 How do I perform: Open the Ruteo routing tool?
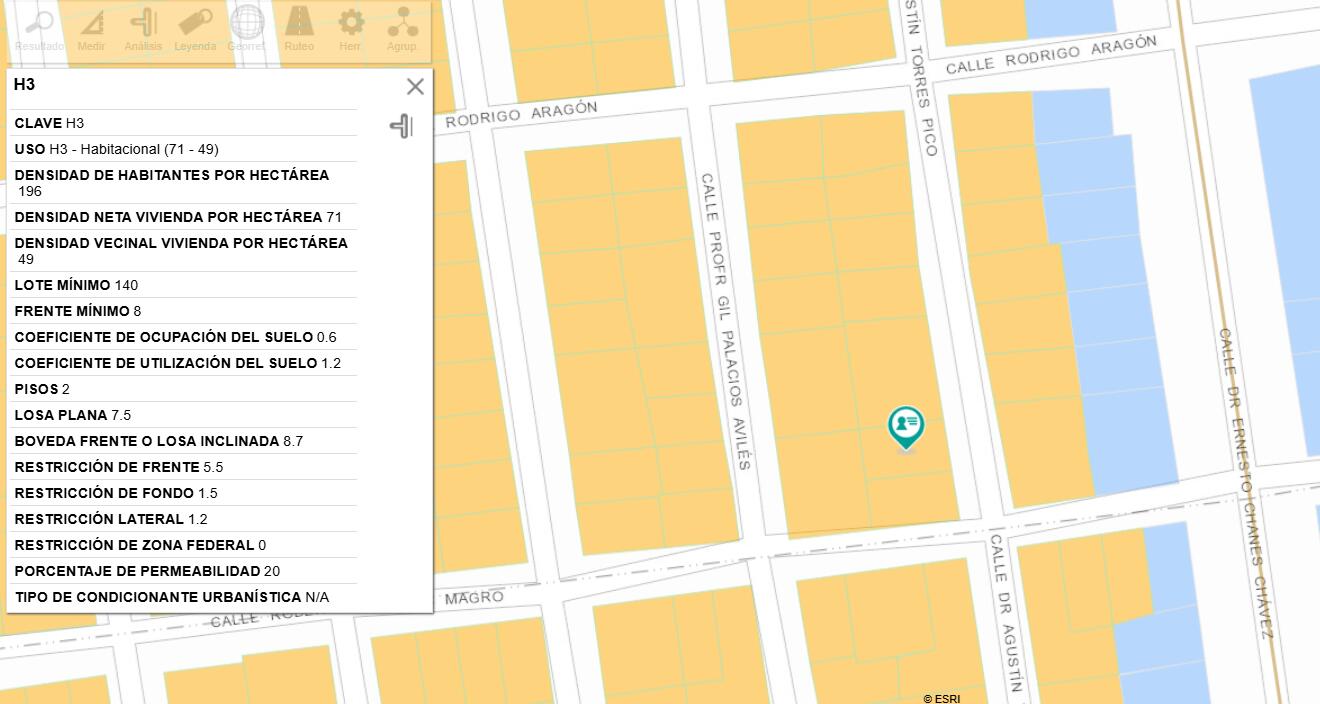[299, 30]
